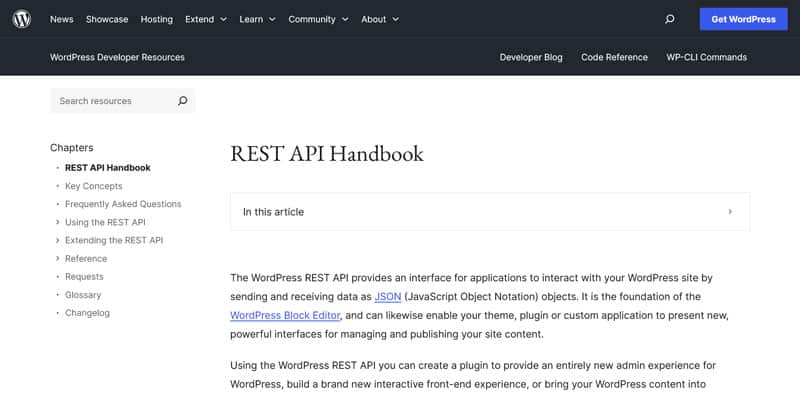This screenshot has width=800, height=397.
Task: Click the Get WordPress button
Action: pos(743,19)
